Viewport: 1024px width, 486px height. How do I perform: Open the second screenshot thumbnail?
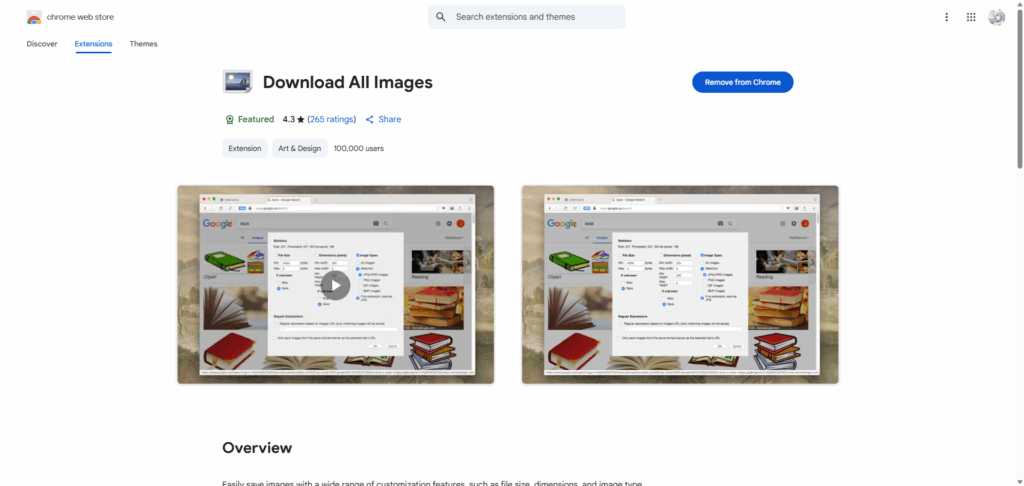point(680,284)
